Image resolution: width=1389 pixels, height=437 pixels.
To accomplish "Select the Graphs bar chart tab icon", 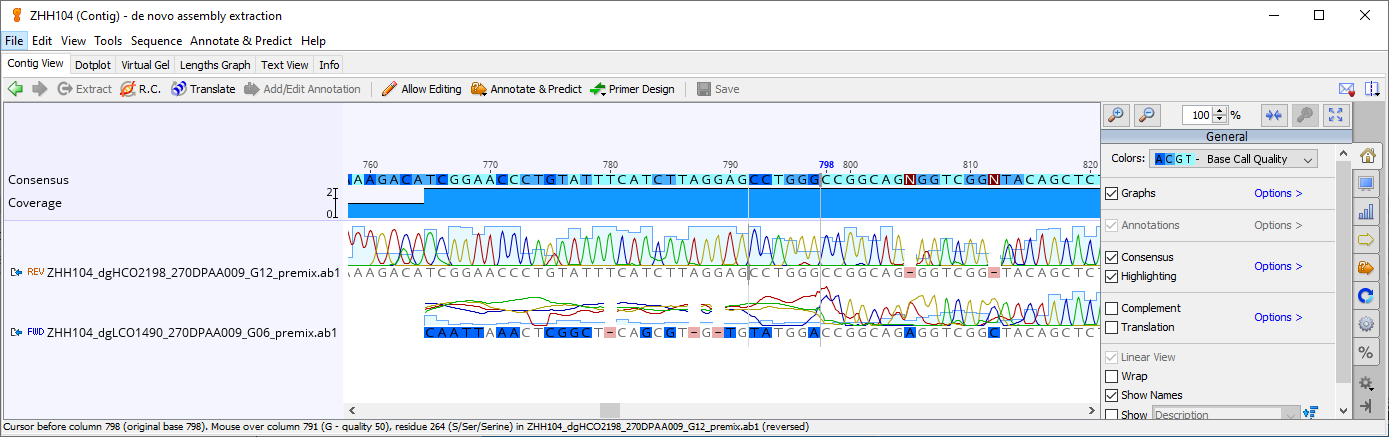I will click(x=1366, y=212).
